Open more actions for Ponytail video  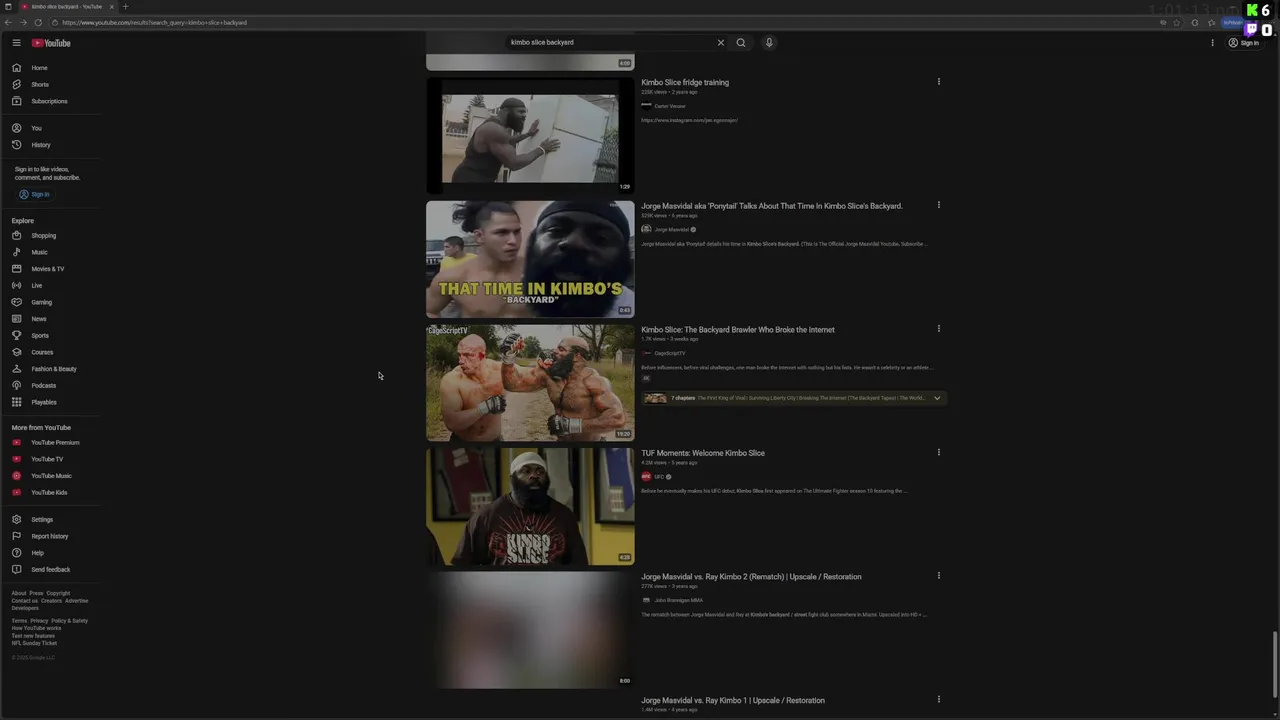(938, 205)
